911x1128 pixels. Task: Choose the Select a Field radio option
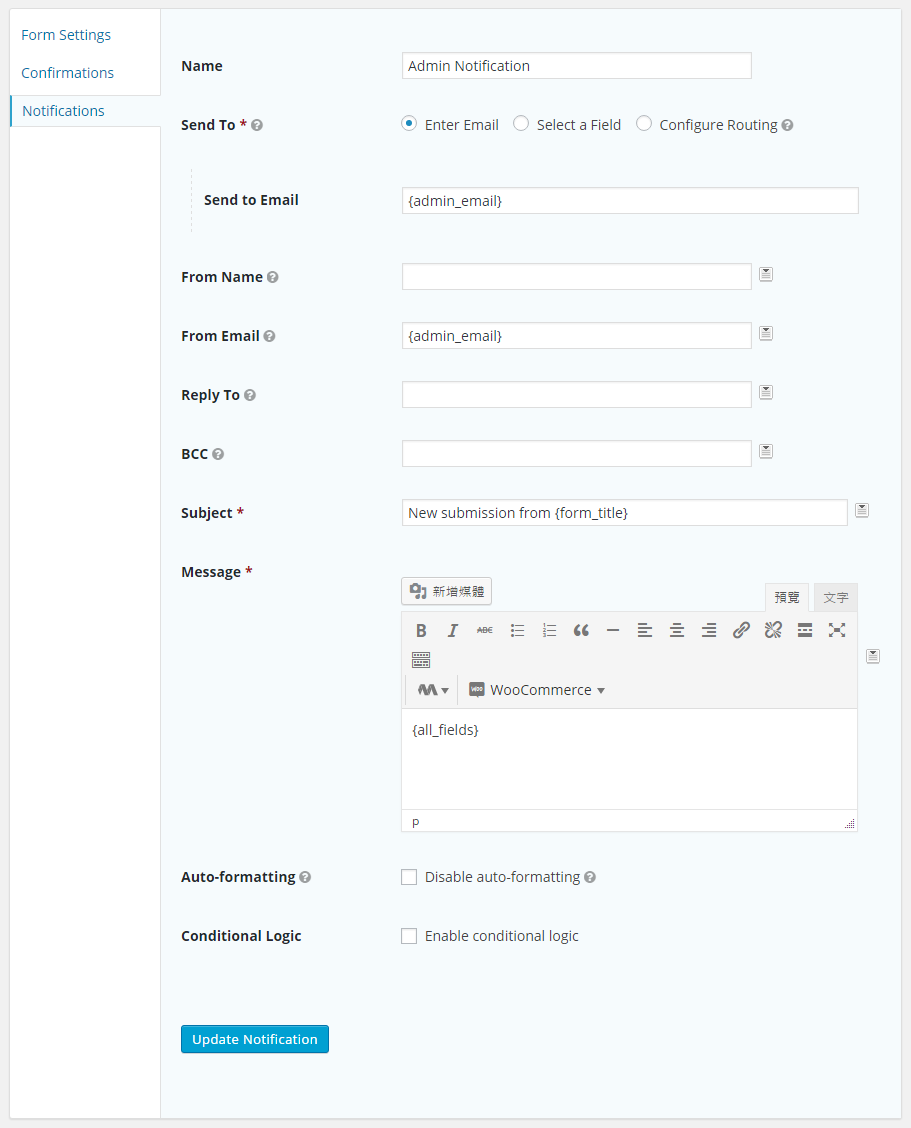point(521,124)
